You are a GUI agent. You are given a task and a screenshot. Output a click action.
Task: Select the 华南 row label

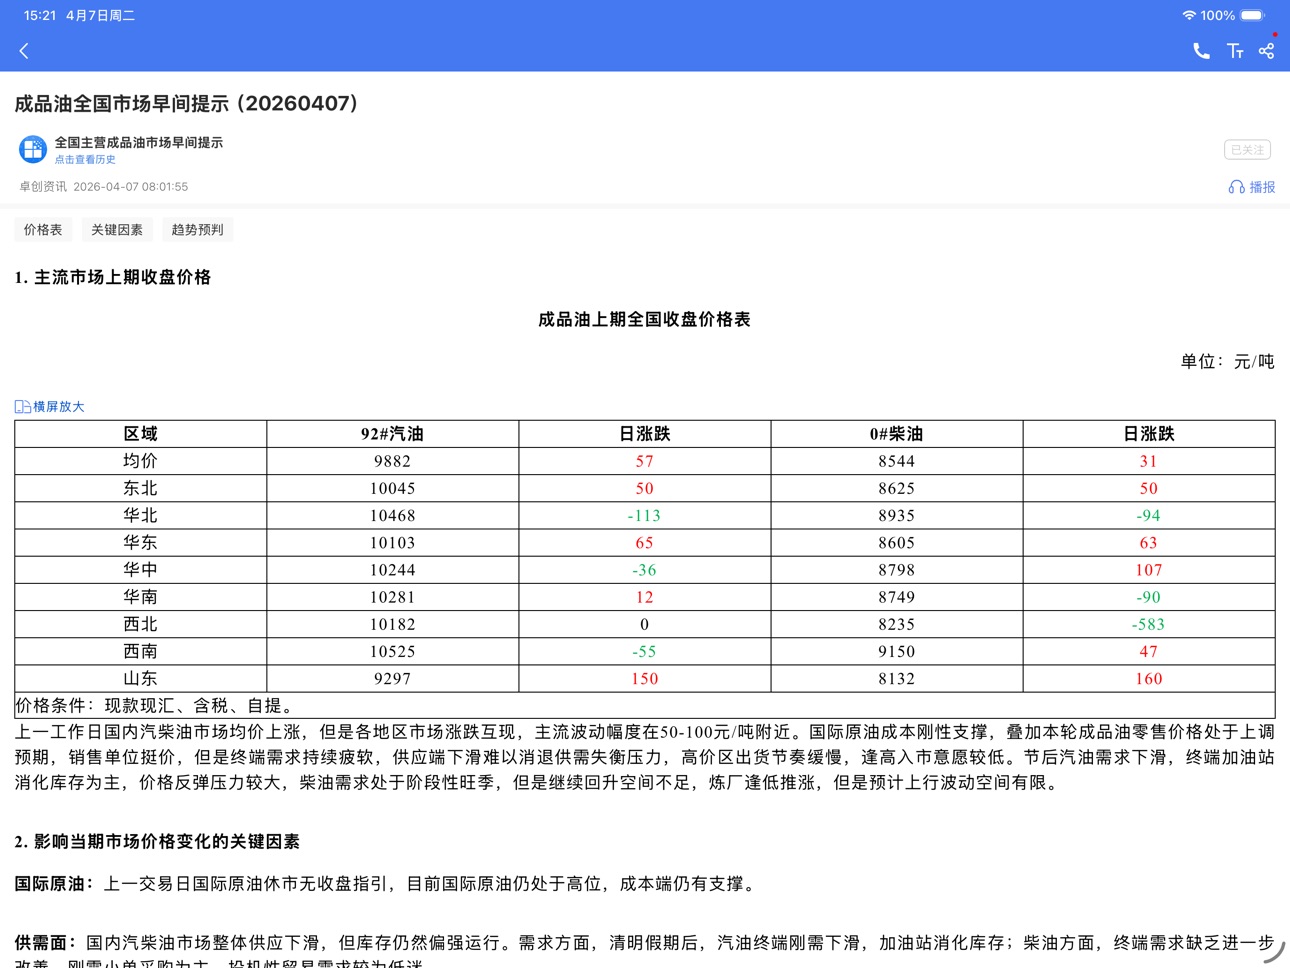141,596
